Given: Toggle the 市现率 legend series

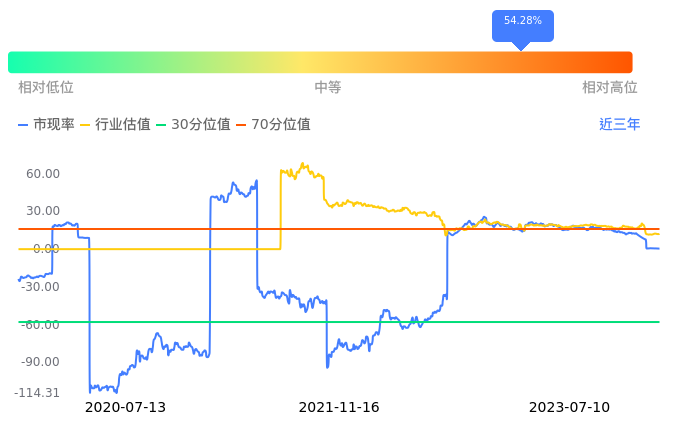Looking at the screenshot, I should click(46, 125).
